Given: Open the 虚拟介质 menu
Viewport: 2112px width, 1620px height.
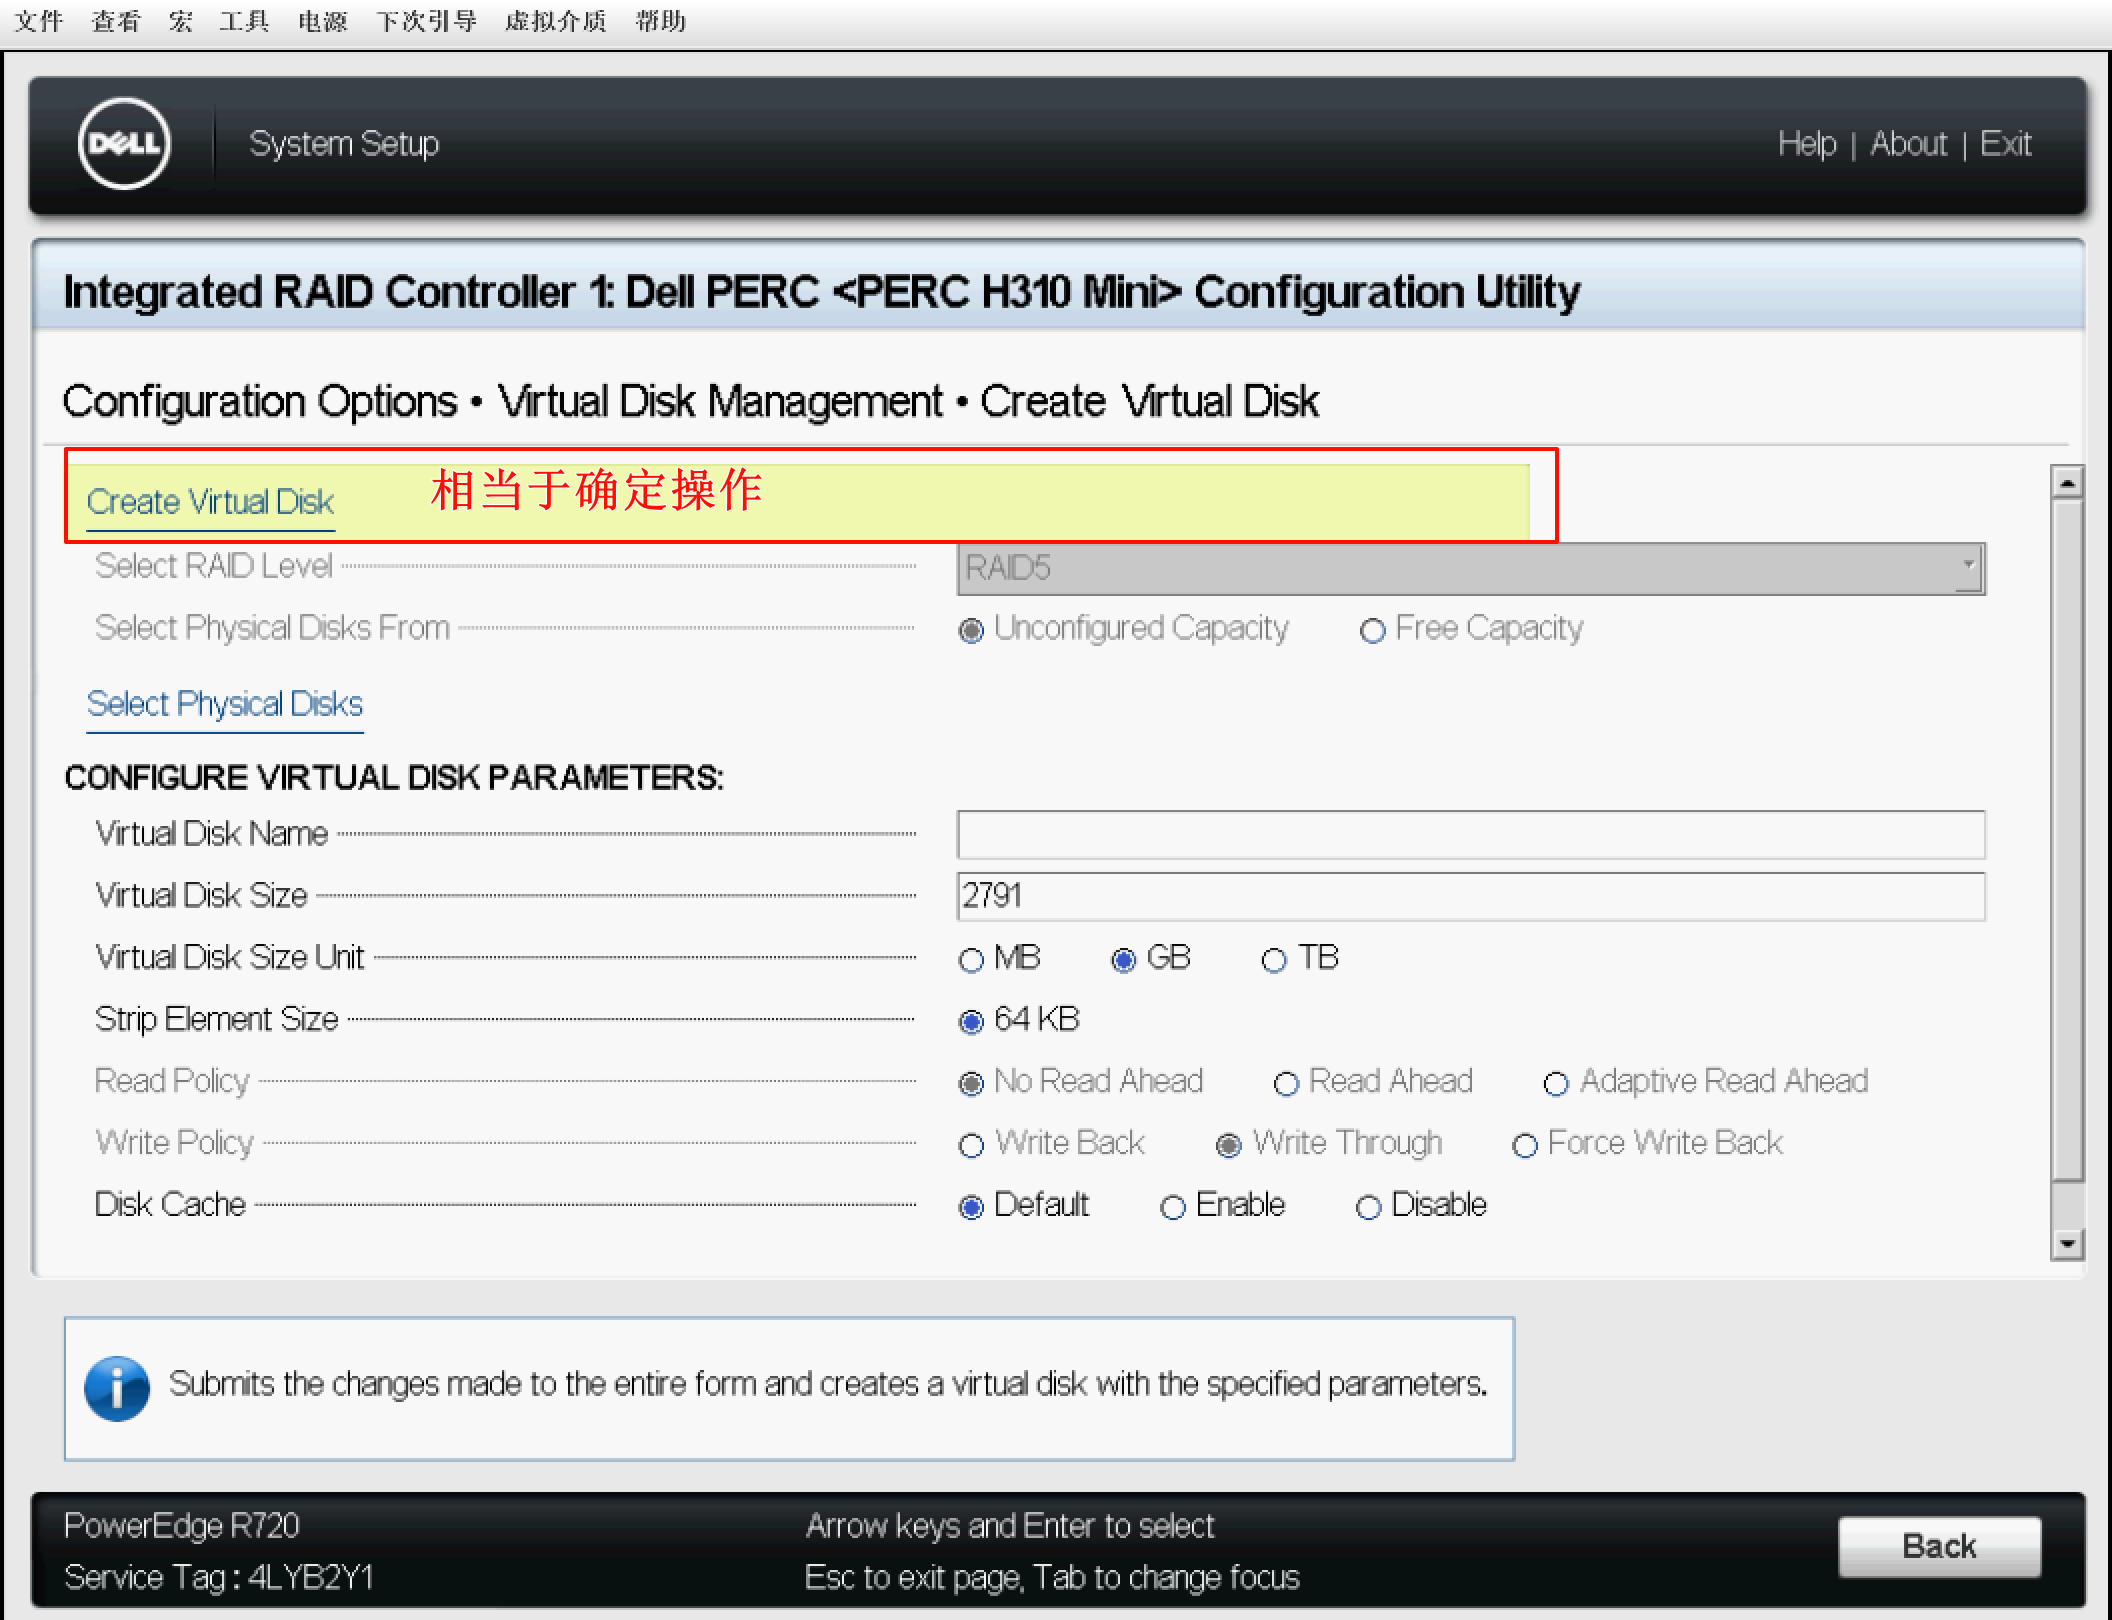Looking at the screenshot, I should click(556, 21).
